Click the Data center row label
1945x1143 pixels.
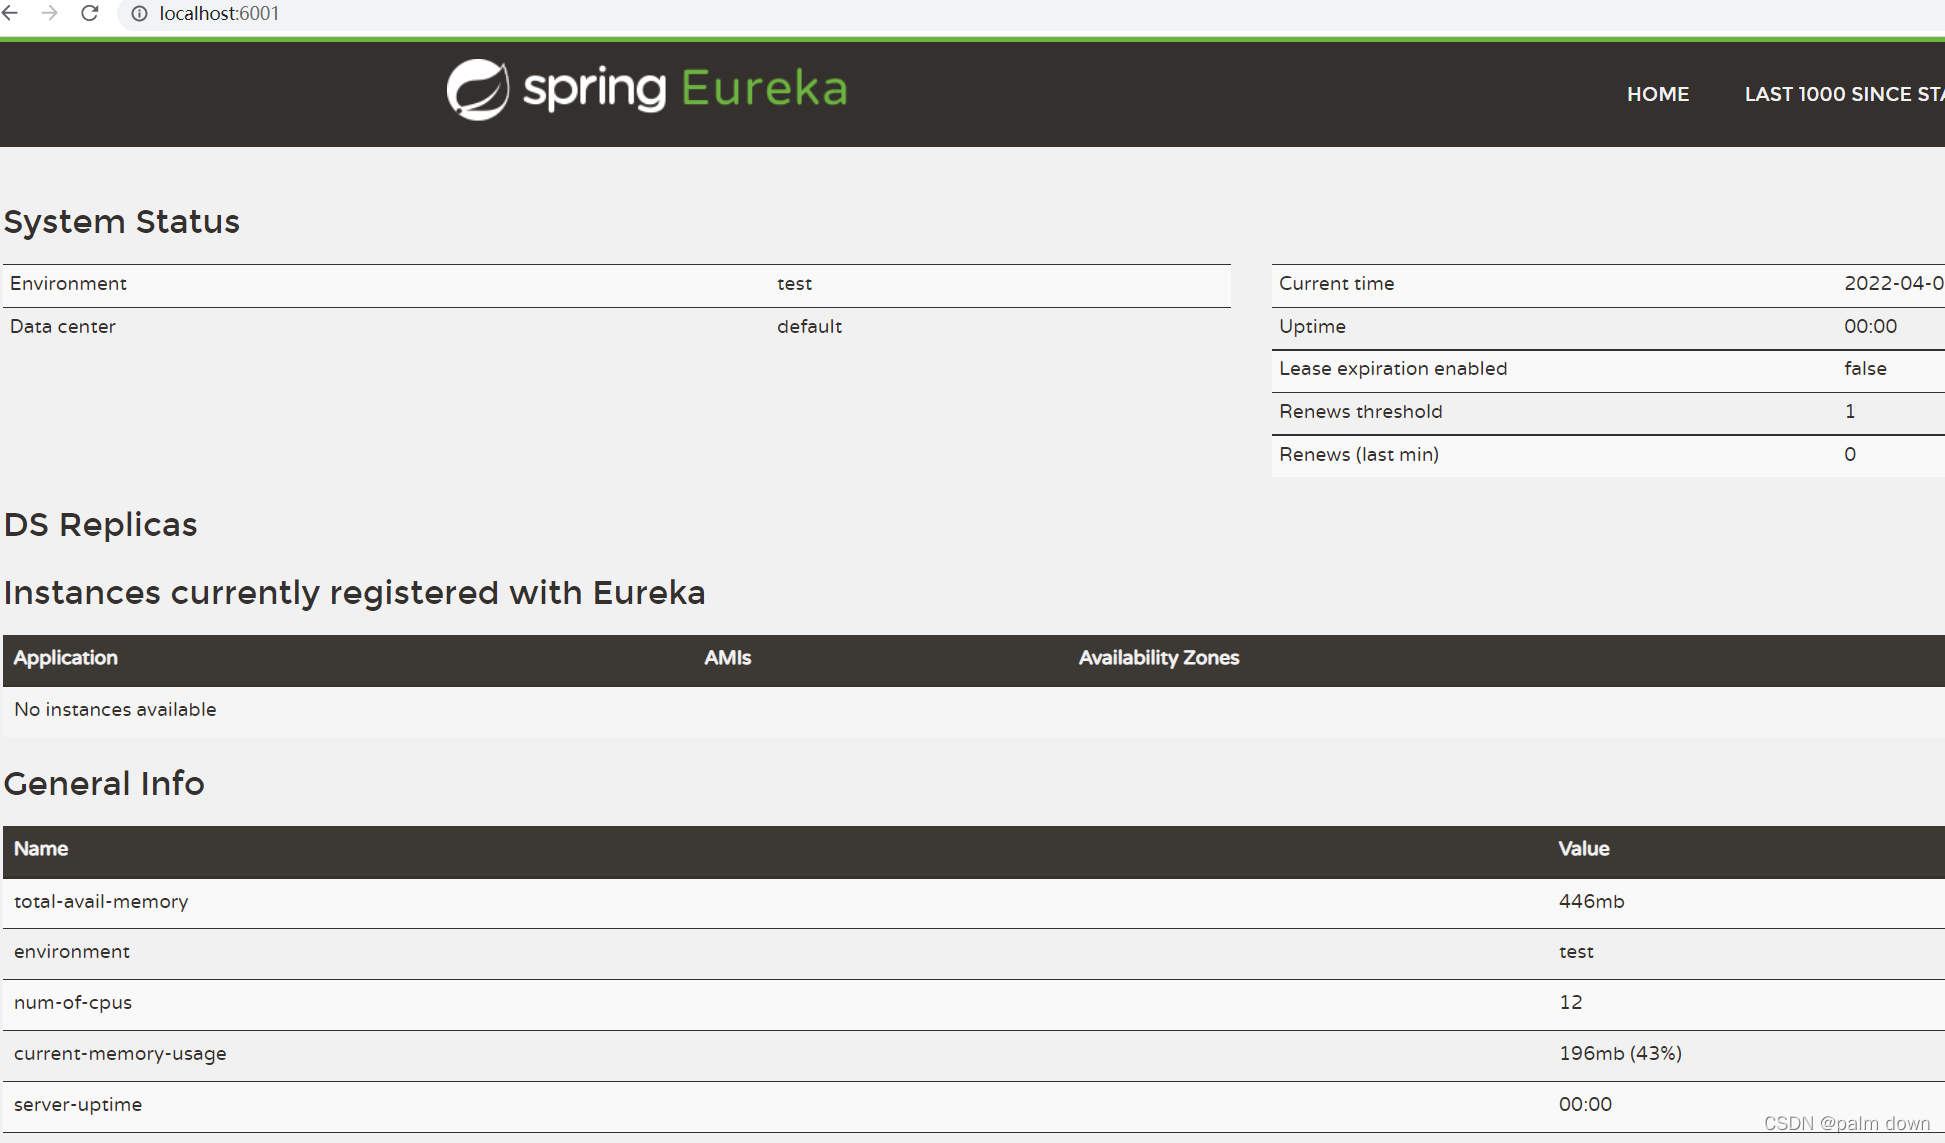63,327
